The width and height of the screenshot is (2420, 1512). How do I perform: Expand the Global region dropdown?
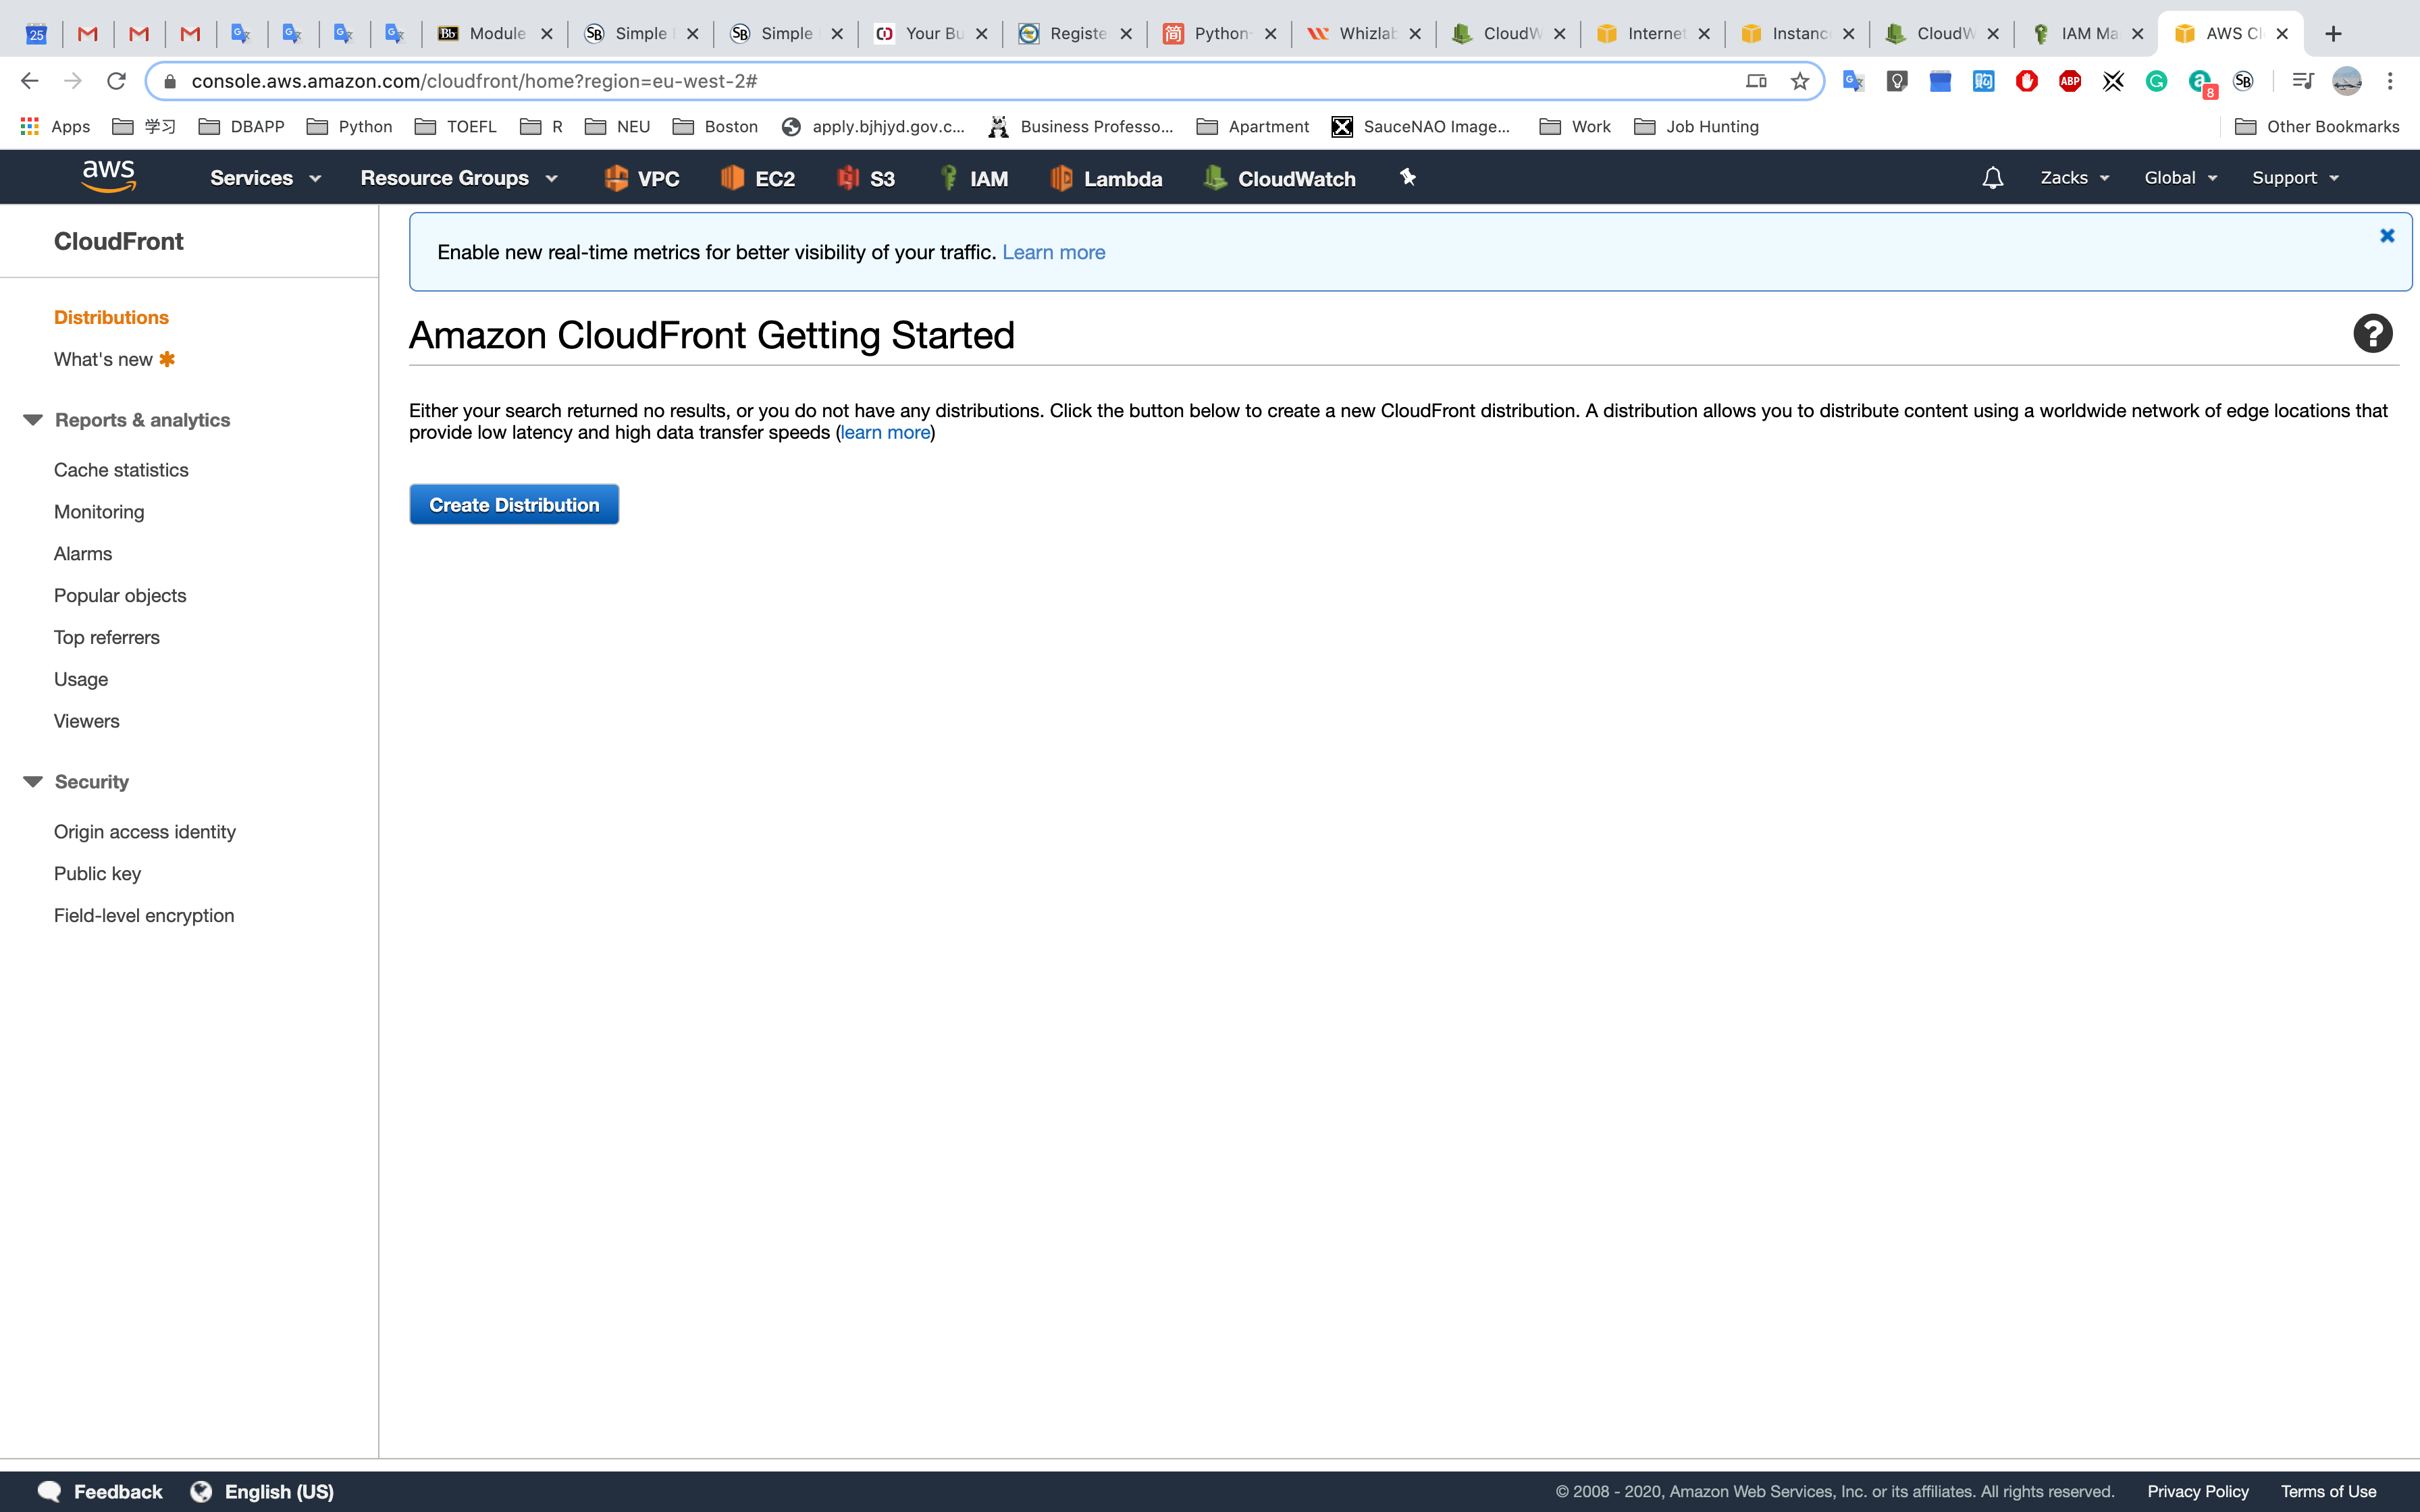pos(2180,178)
